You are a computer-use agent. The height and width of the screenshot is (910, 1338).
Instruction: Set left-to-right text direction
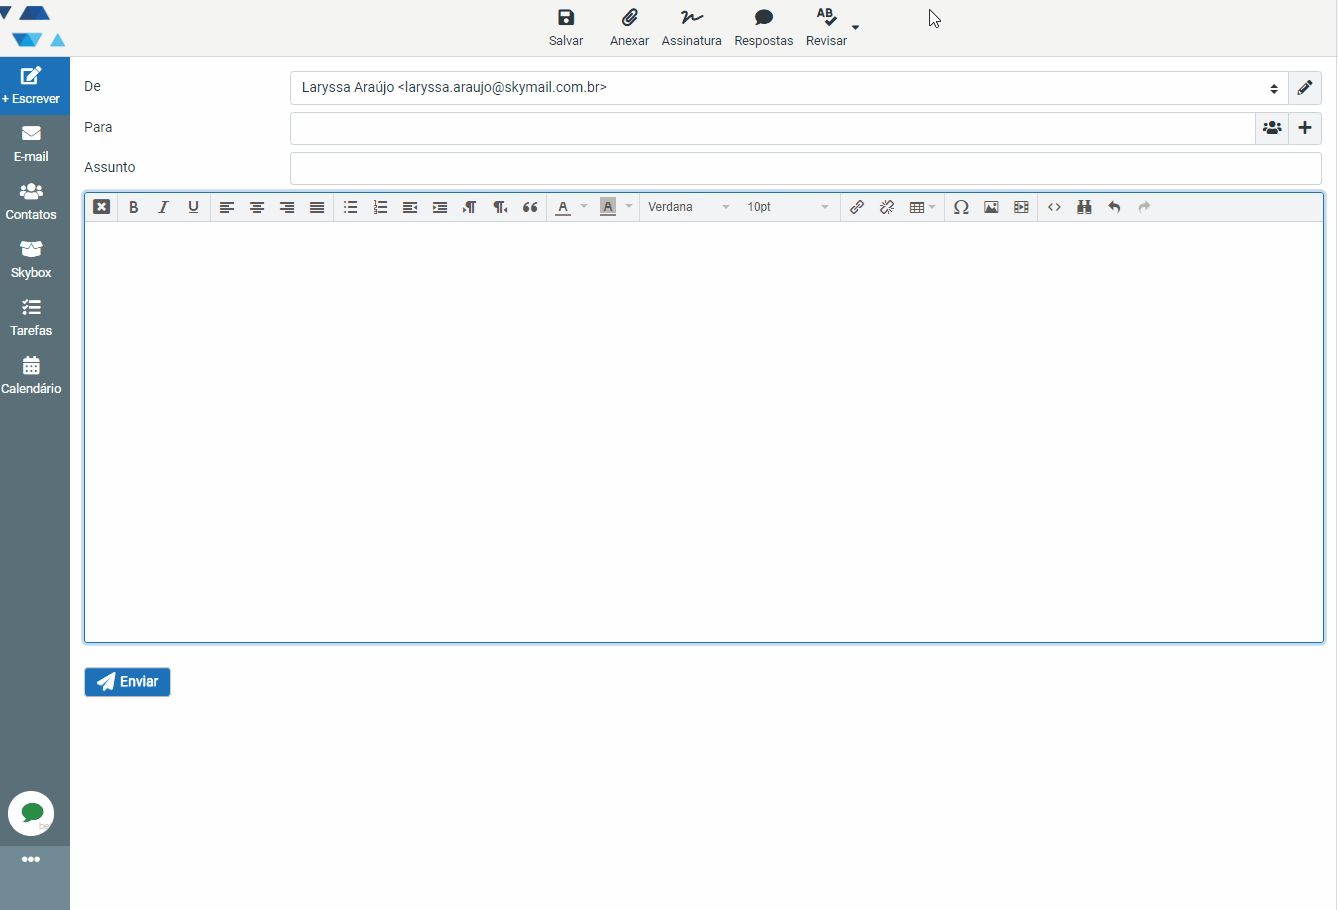pyautogui.click(x=470, y=207)
